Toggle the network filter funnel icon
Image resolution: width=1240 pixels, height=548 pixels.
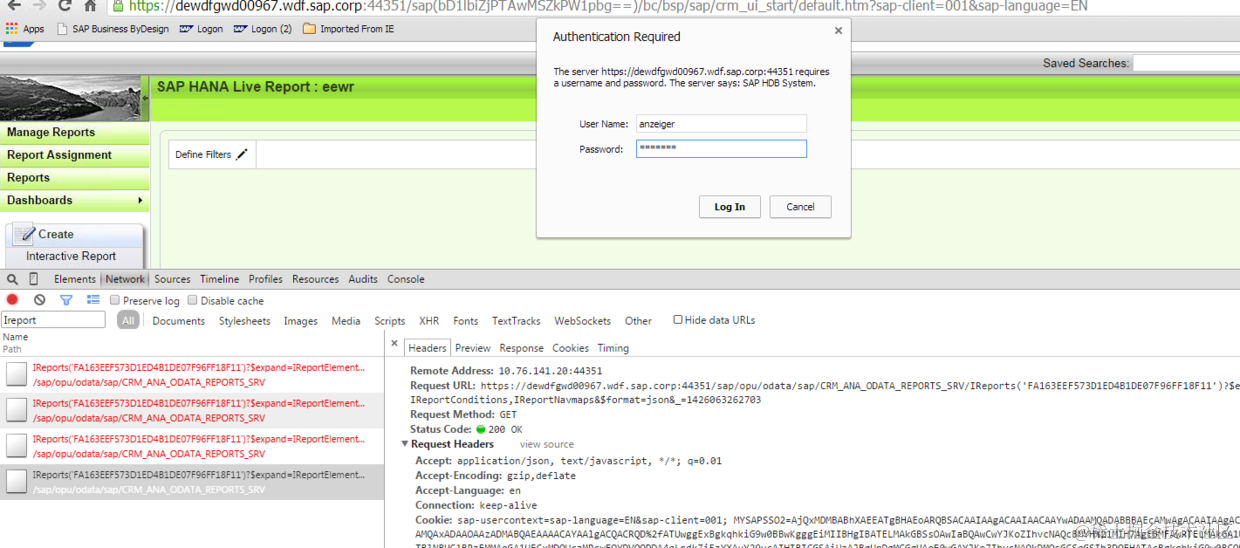[66, 300]
